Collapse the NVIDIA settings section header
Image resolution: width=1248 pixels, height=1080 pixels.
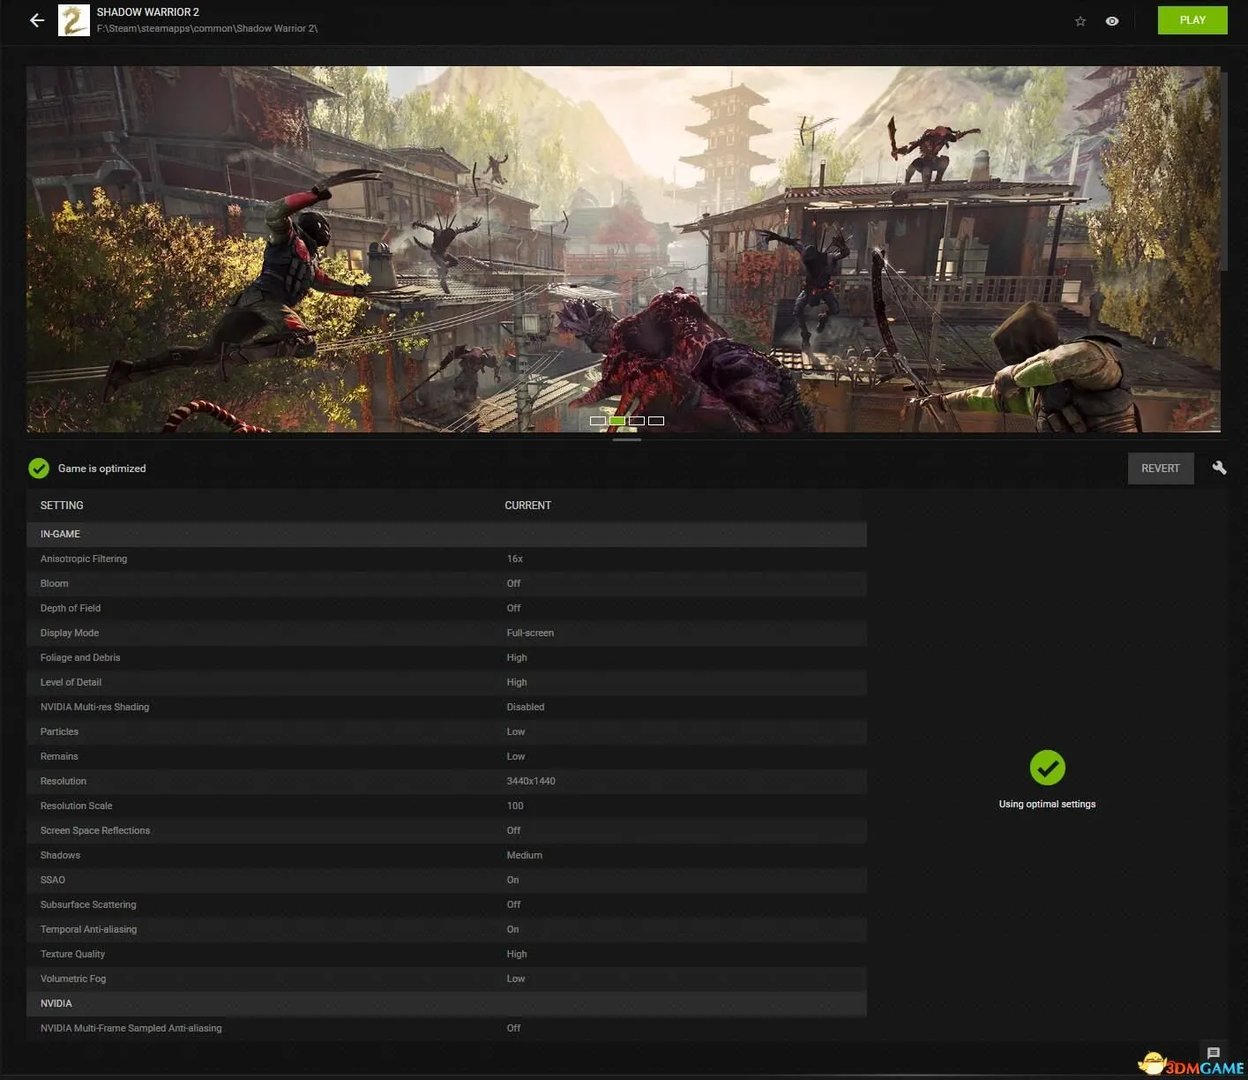56,1003
